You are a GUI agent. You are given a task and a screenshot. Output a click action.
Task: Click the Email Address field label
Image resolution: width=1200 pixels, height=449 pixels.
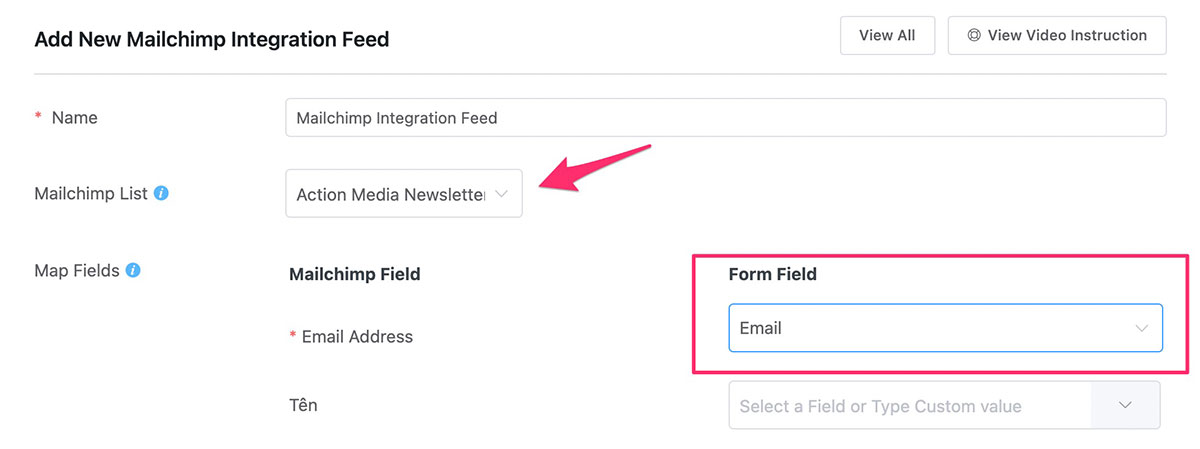[x=357, y=337]
